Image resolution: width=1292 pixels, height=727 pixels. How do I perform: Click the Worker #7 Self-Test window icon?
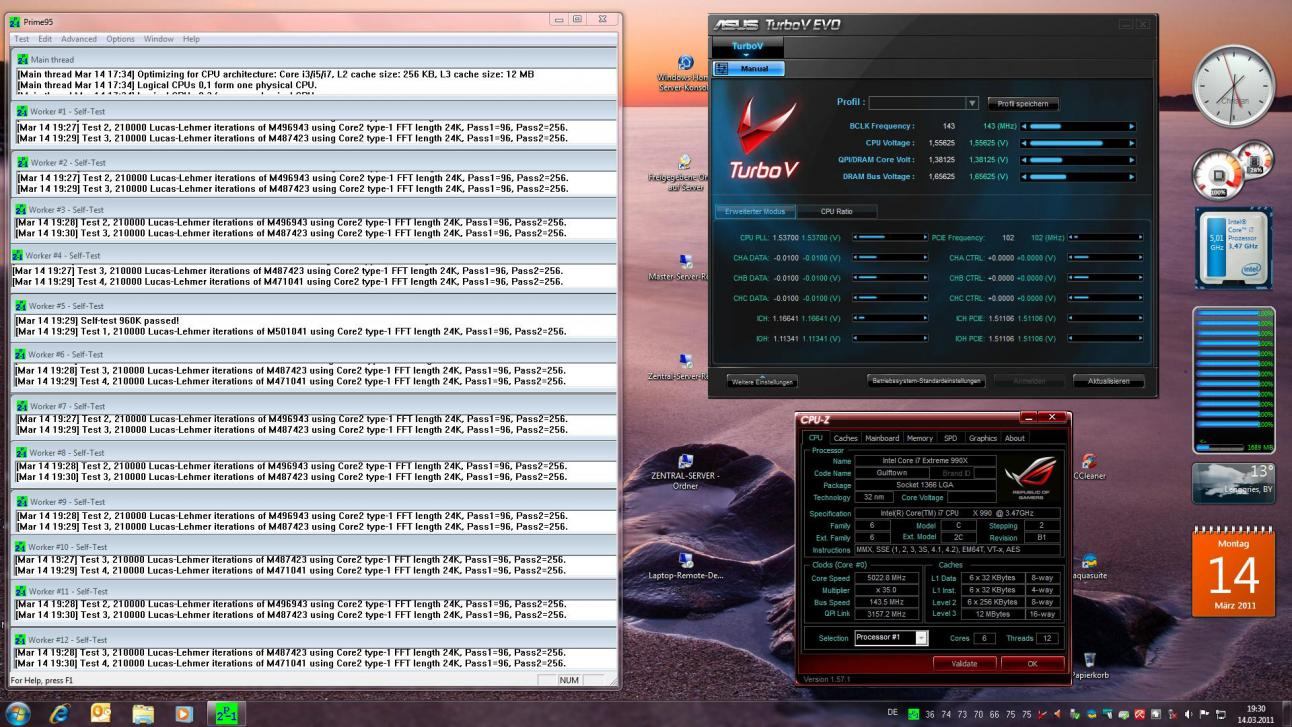(20, 407)
